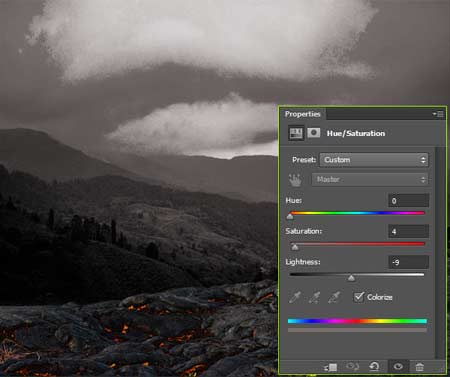Switch to the Properties tab
The width and height of the screenshot is (450, 377).
pos(303,114)
